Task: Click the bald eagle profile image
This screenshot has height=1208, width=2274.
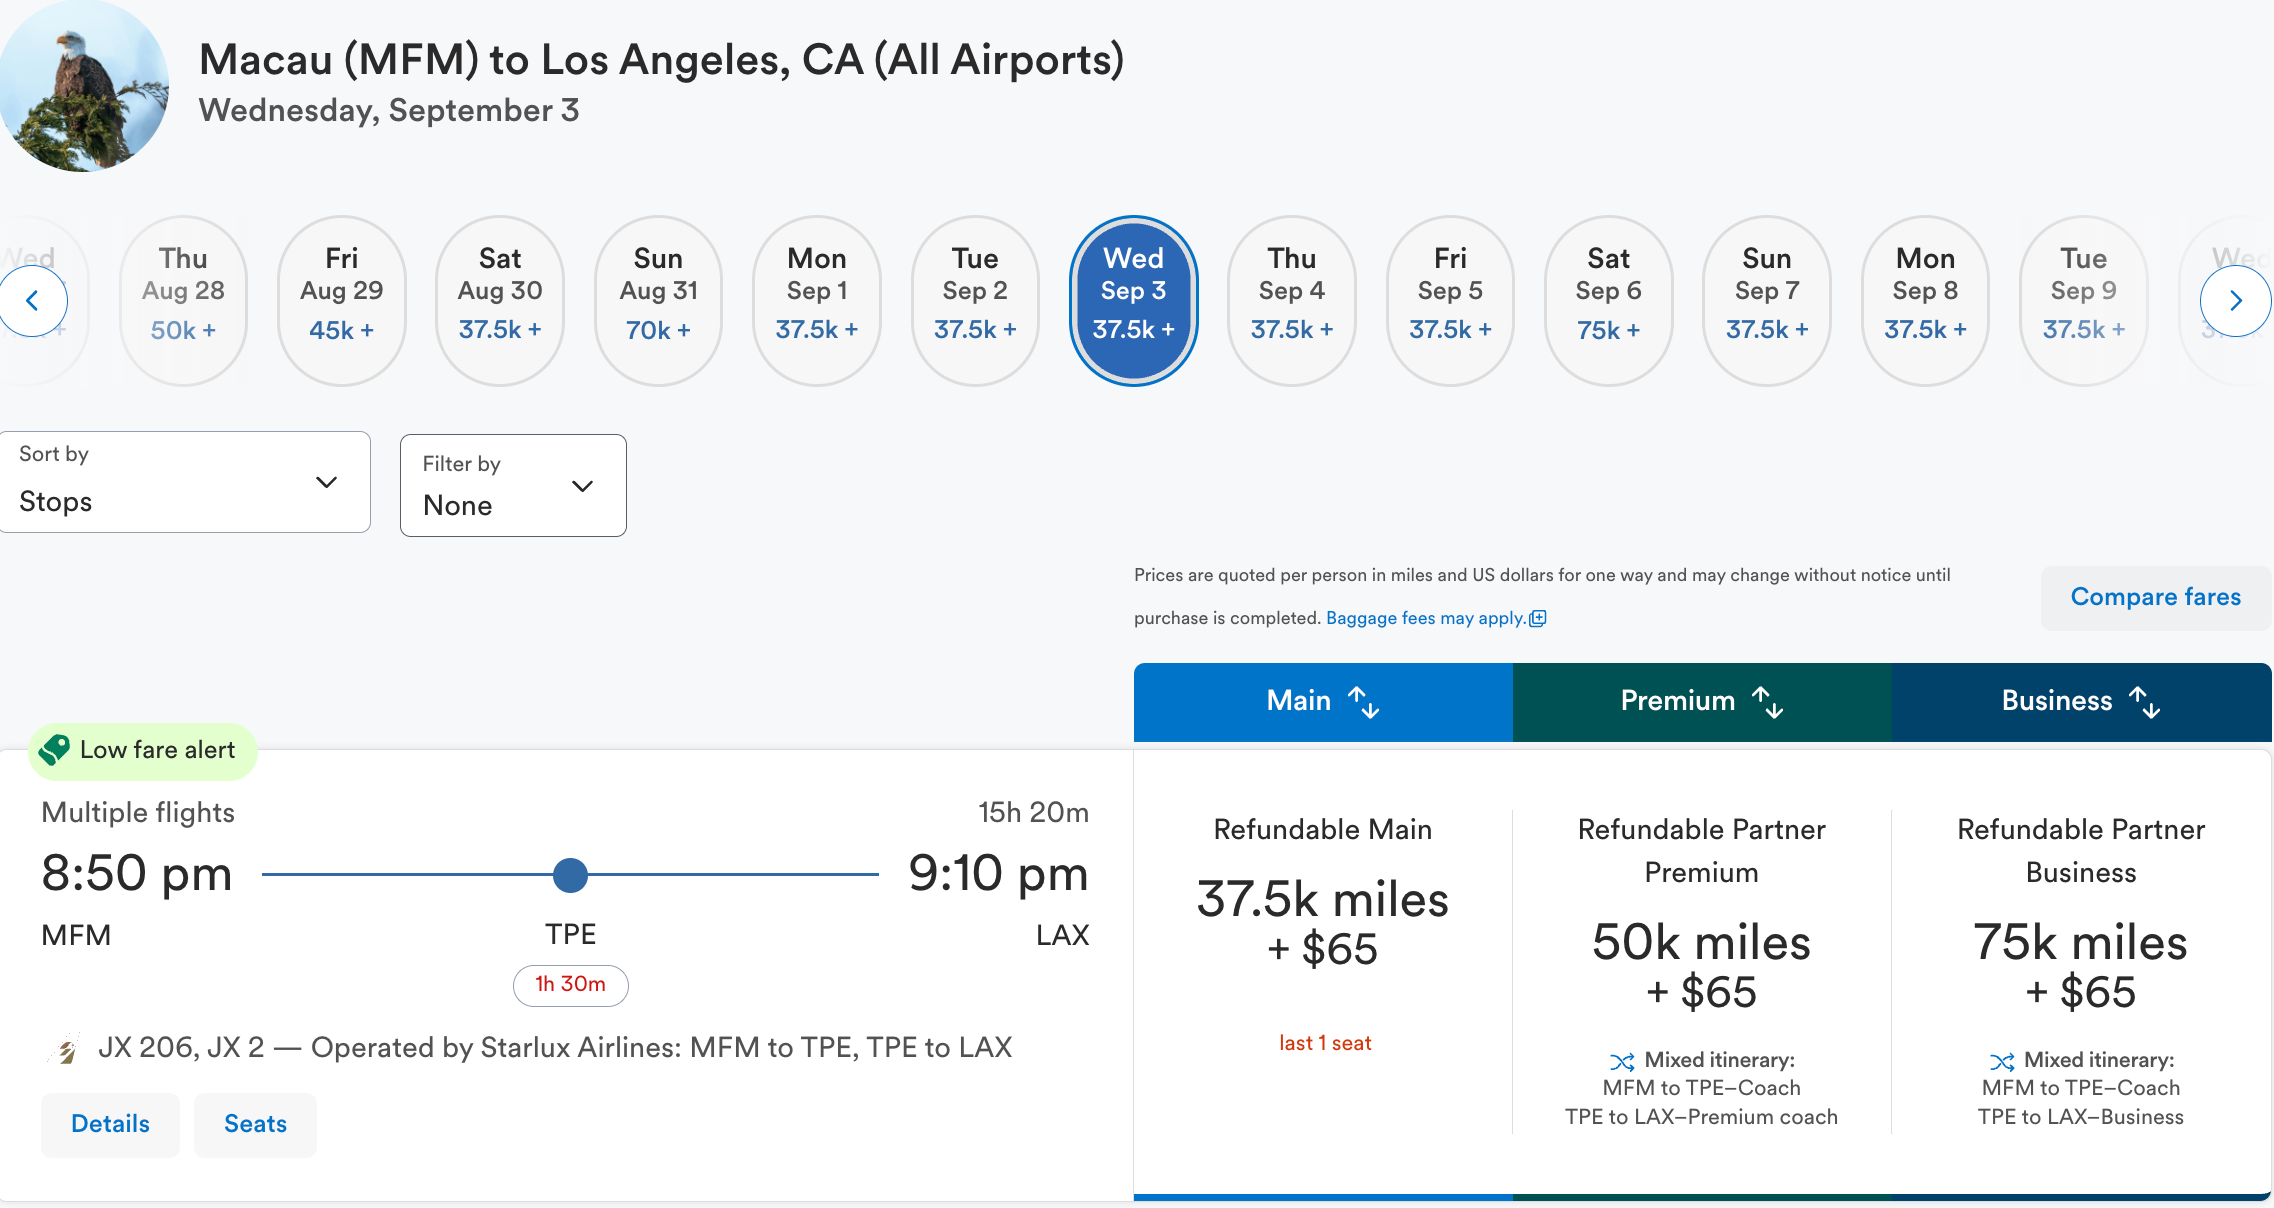Action: pos(85,86)
